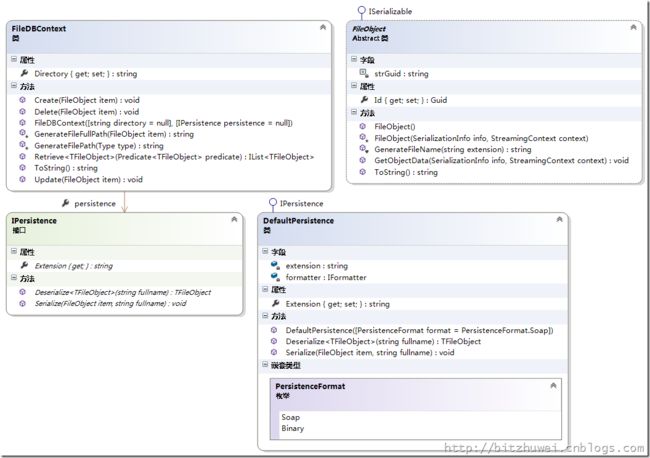Collapse fields section in FileObject
This screenshot has width=650, height=458.
click(354, 59)
